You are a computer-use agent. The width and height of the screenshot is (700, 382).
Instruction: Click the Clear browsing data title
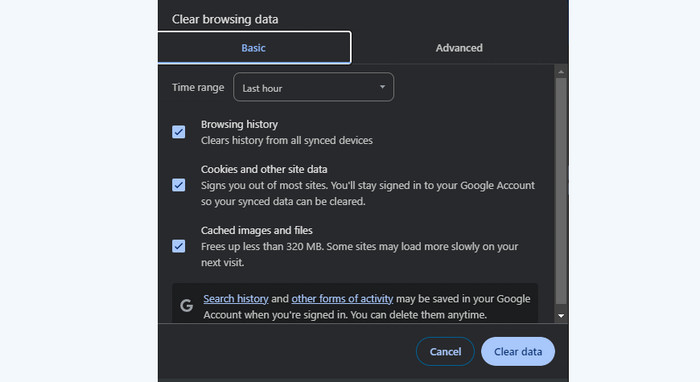(x=225, y=19)
